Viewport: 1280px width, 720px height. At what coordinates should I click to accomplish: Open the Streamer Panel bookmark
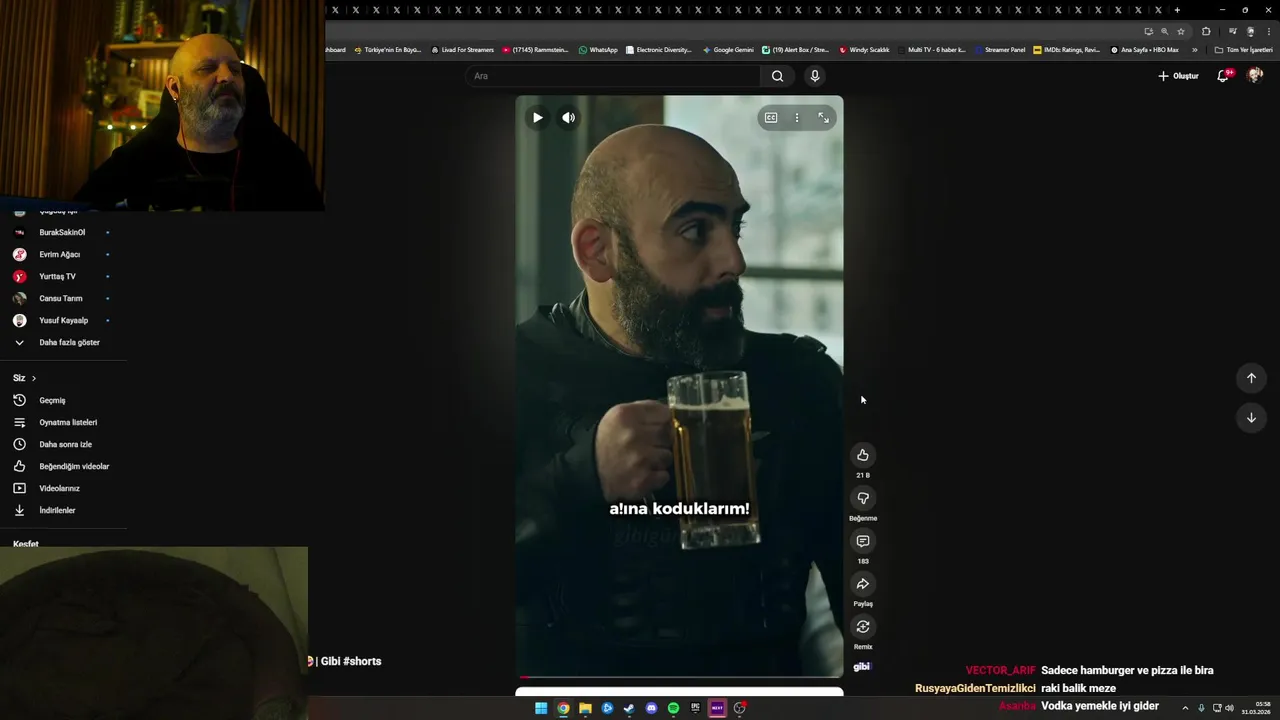(999, 49)
